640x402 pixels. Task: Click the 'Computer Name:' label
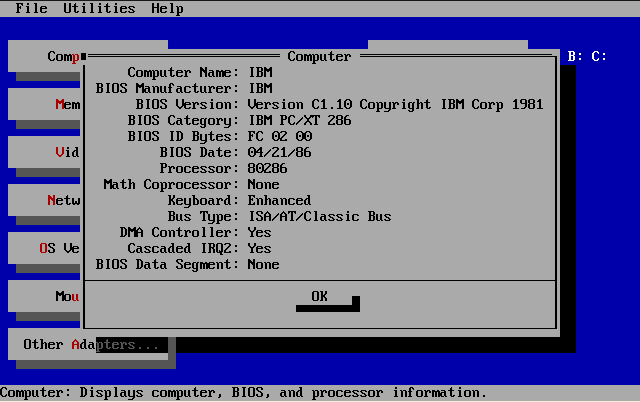coord(183,72)
